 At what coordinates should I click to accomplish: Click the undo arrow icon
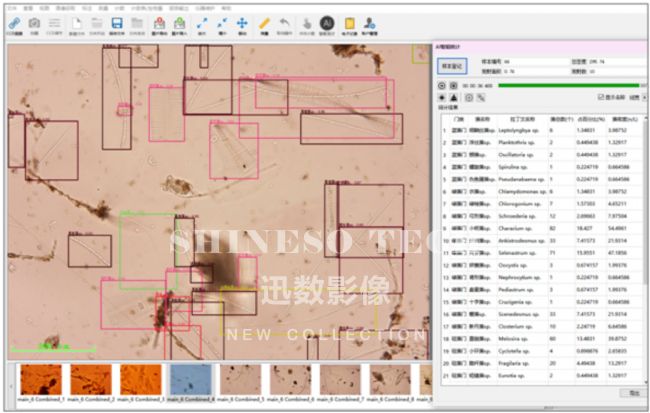click(x=284, y=23)
